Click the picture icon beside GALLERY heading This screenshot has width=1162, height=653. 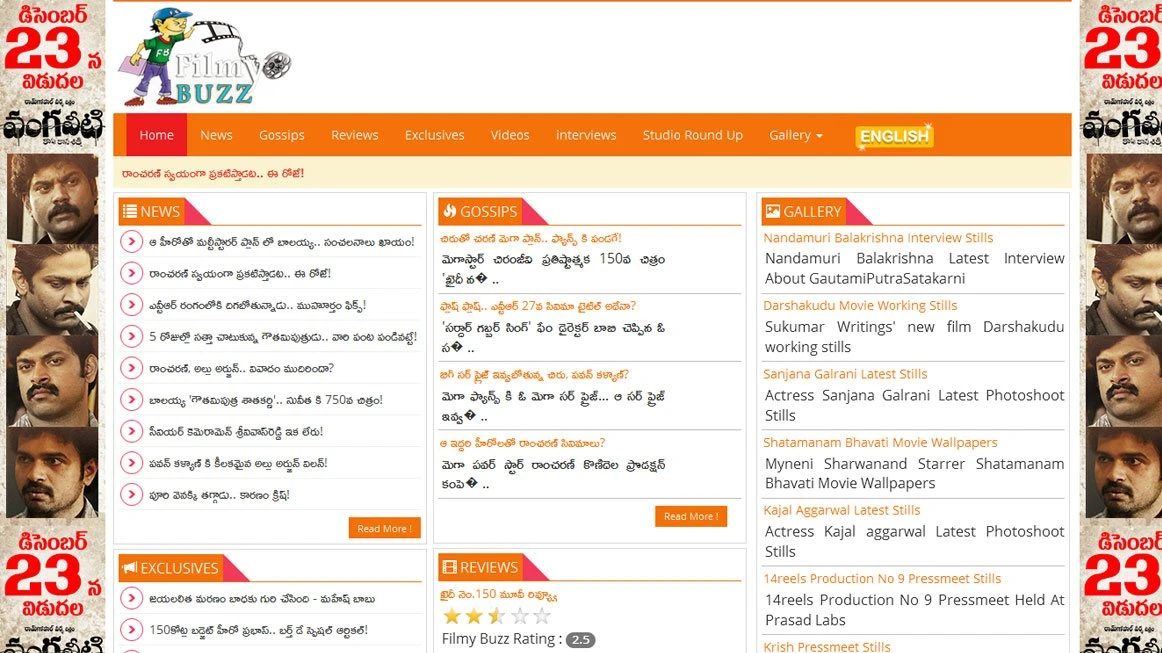coord(772,212)
